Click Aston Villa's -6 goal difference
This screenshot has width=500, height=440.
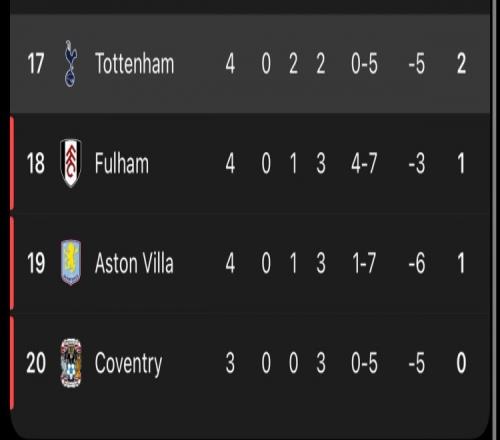(x=417, y=263)
